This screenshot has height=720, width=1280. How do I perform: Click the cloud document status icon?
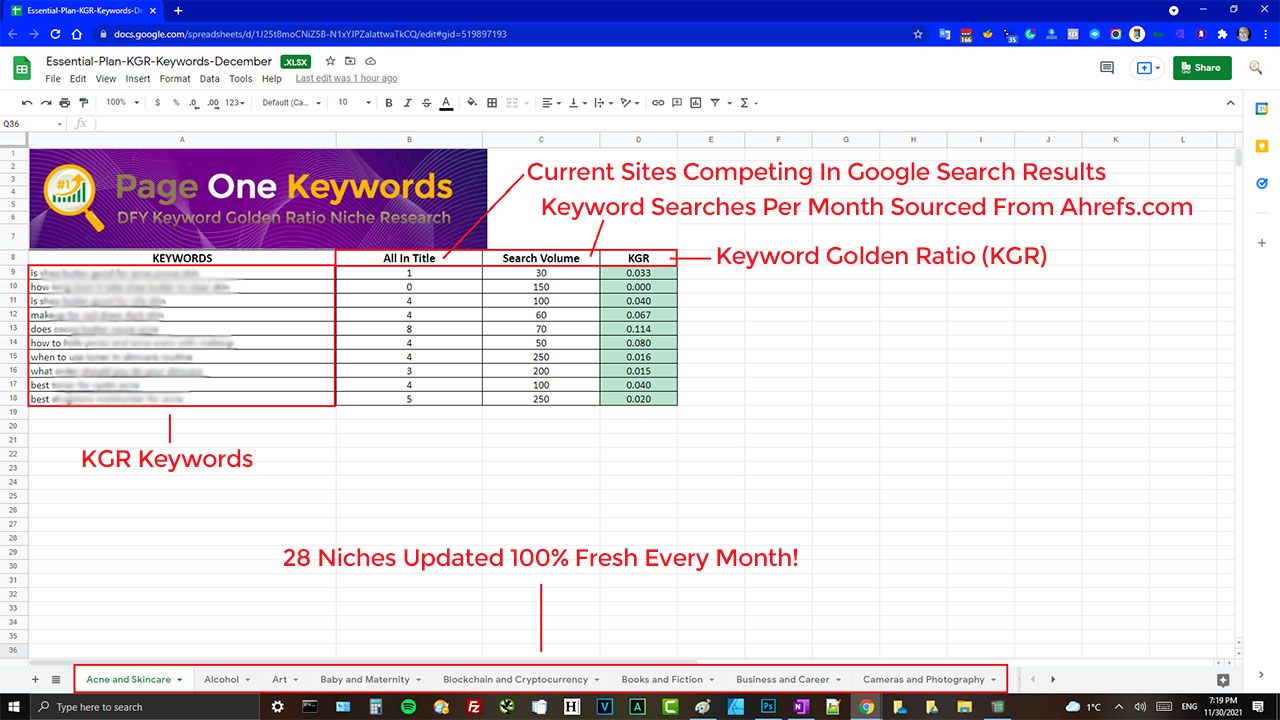pos(370,61)
